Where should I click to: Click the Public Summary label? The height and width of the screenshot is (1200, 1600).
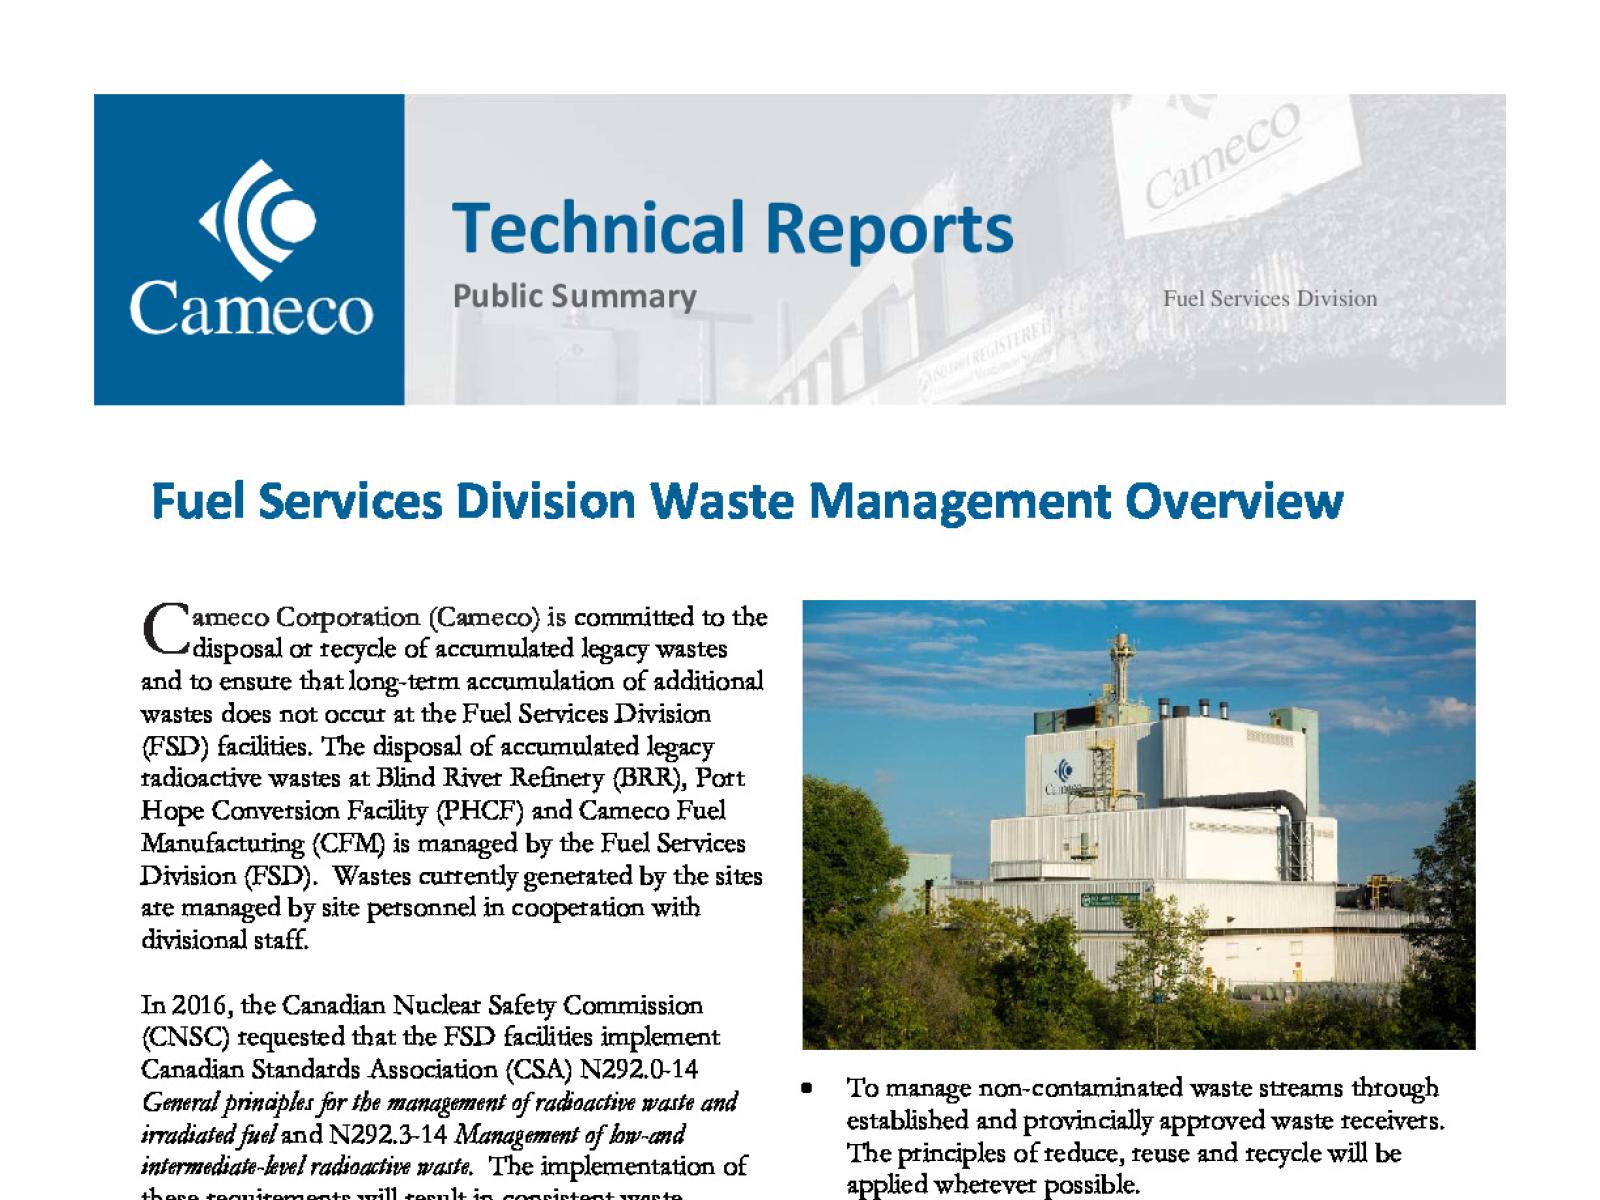click(x=577, y=297)
